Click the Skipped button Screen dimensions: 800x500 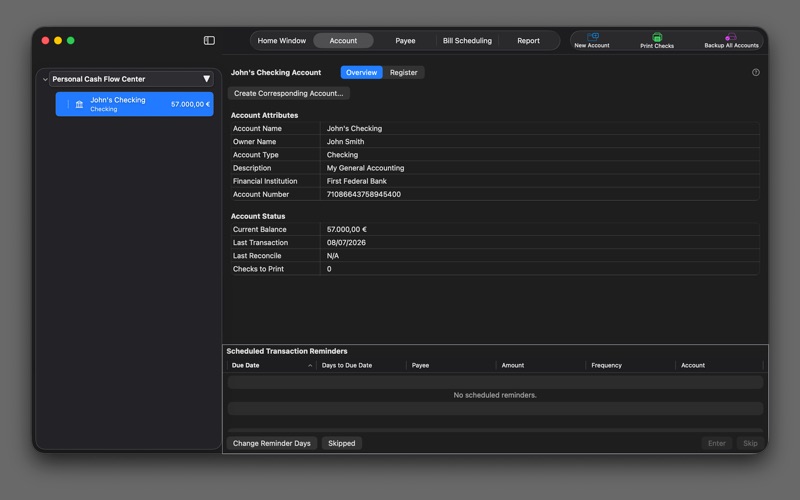341,443
